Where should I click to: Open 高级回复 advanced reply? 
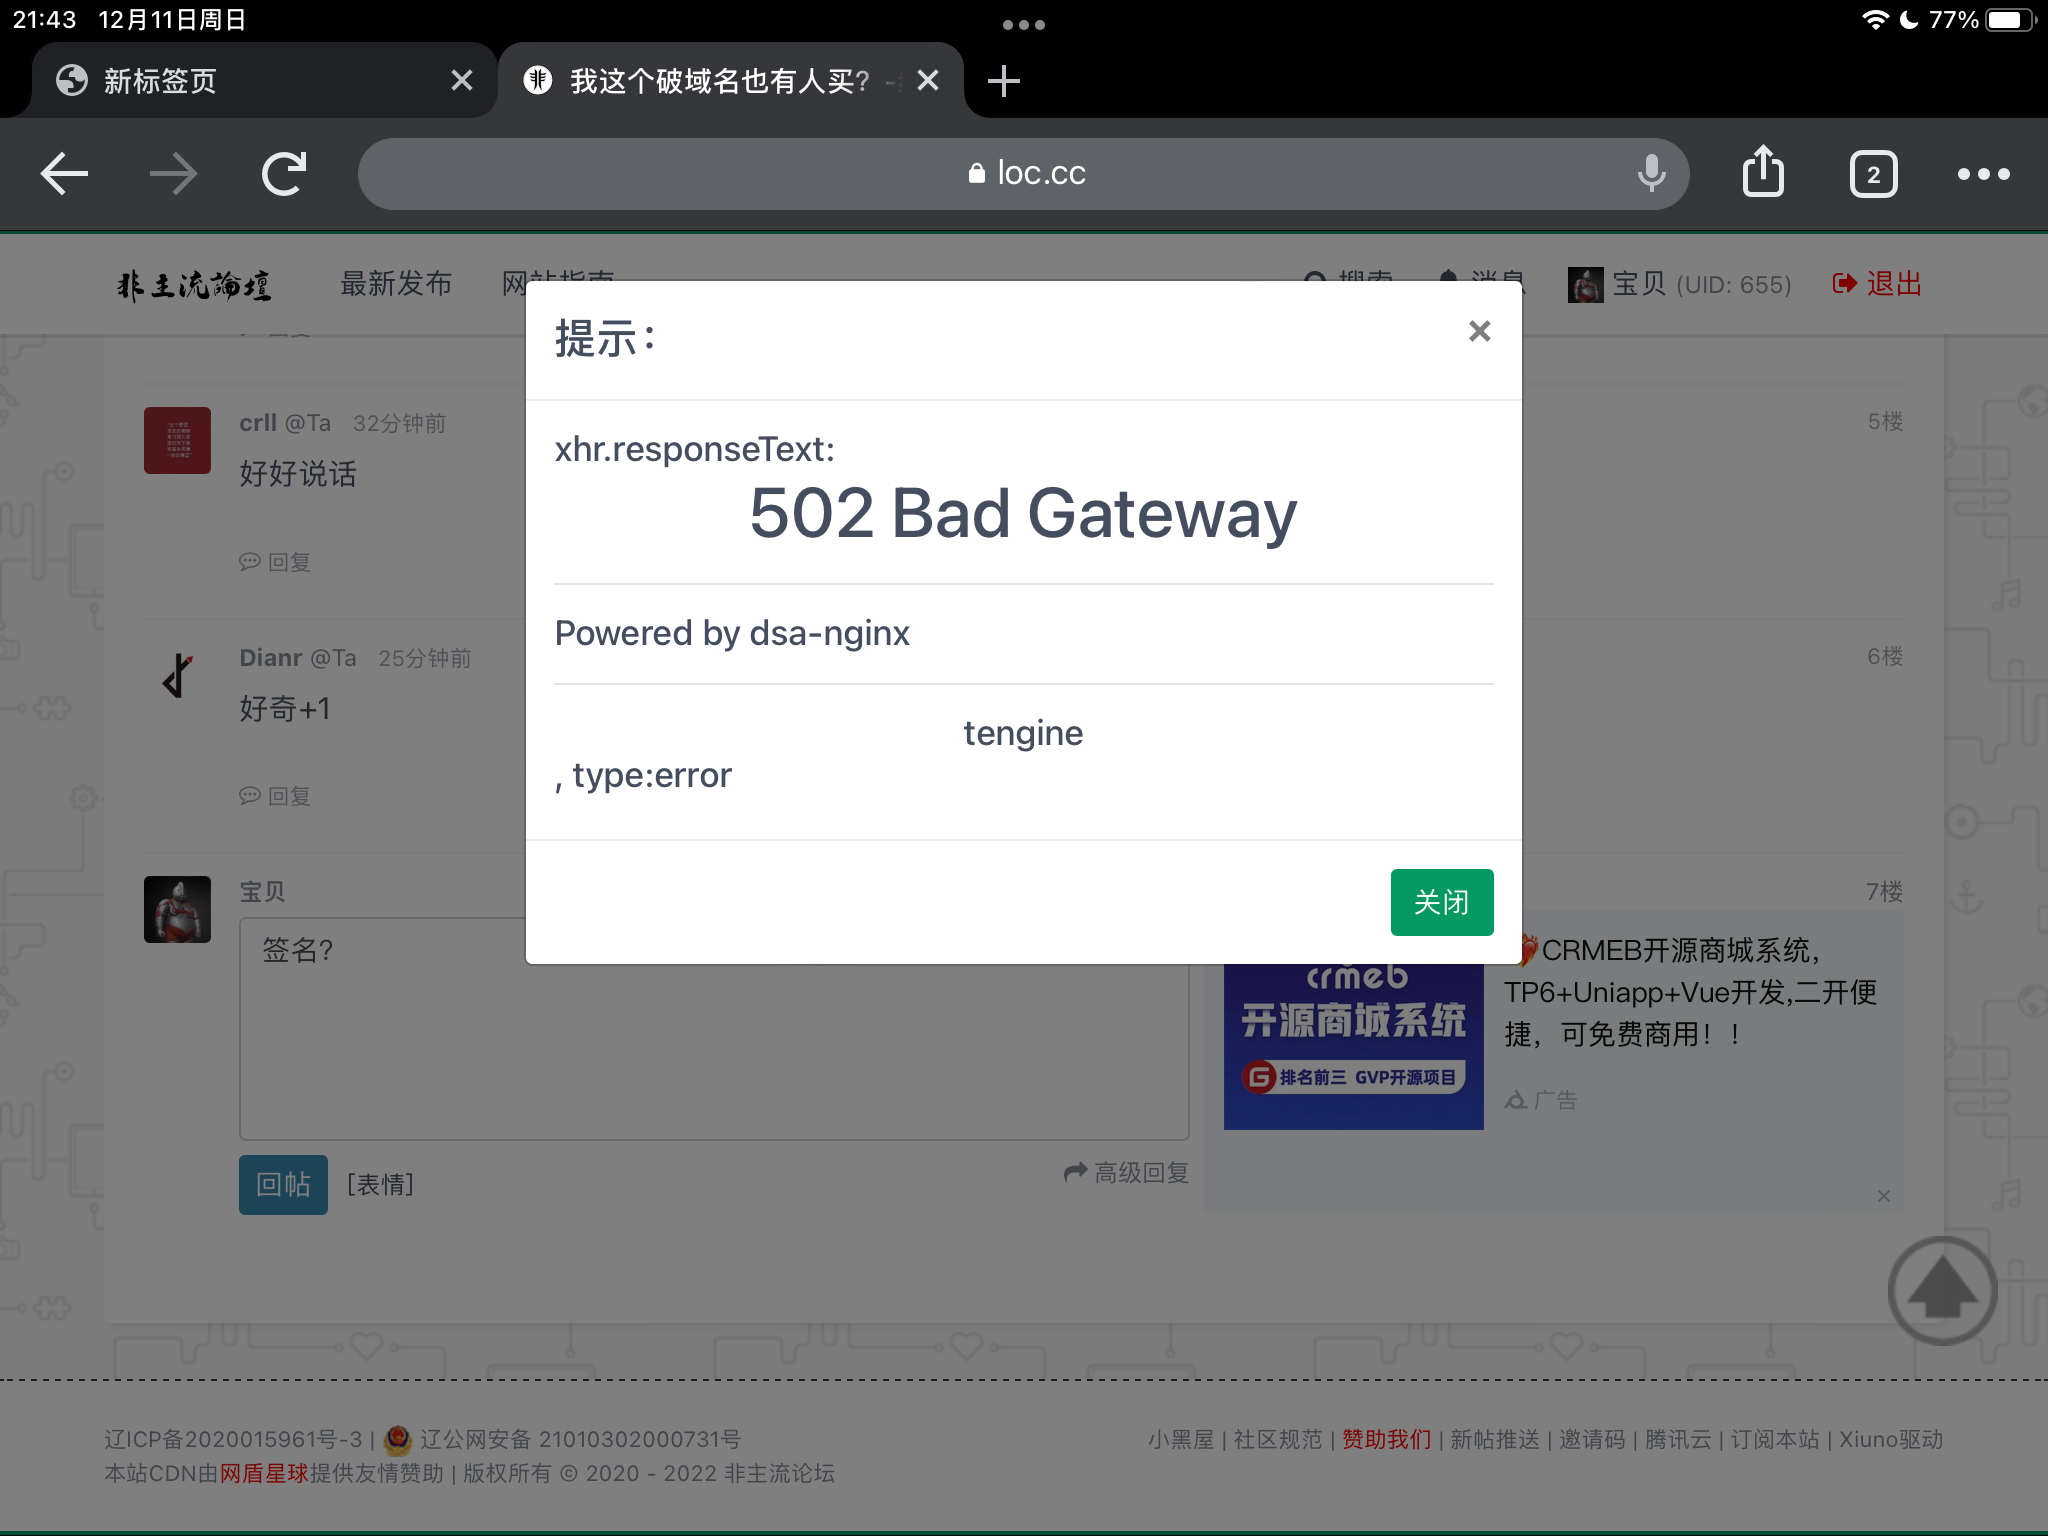click(x=1127, y=1173)
